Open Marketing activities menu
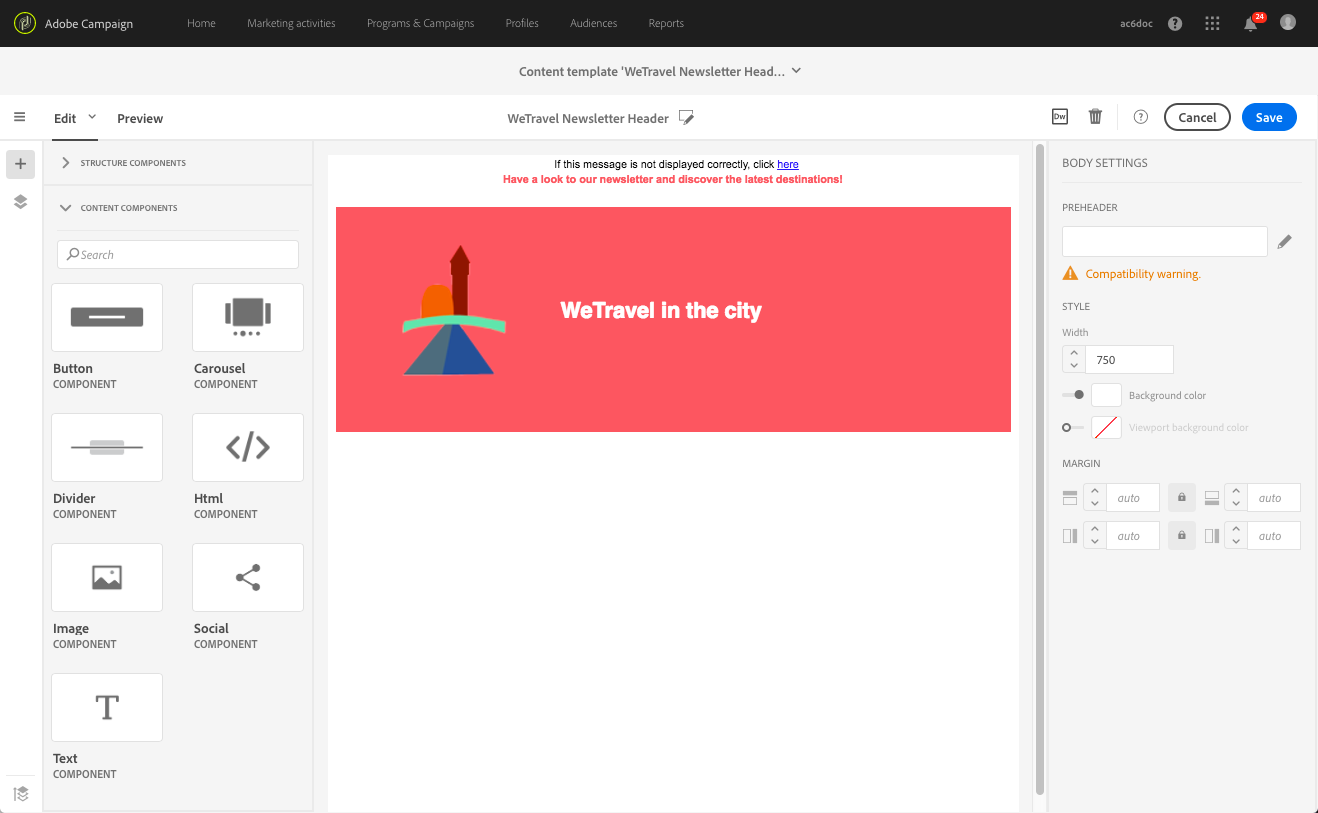1318x813 pixels. tap(291, 23)
